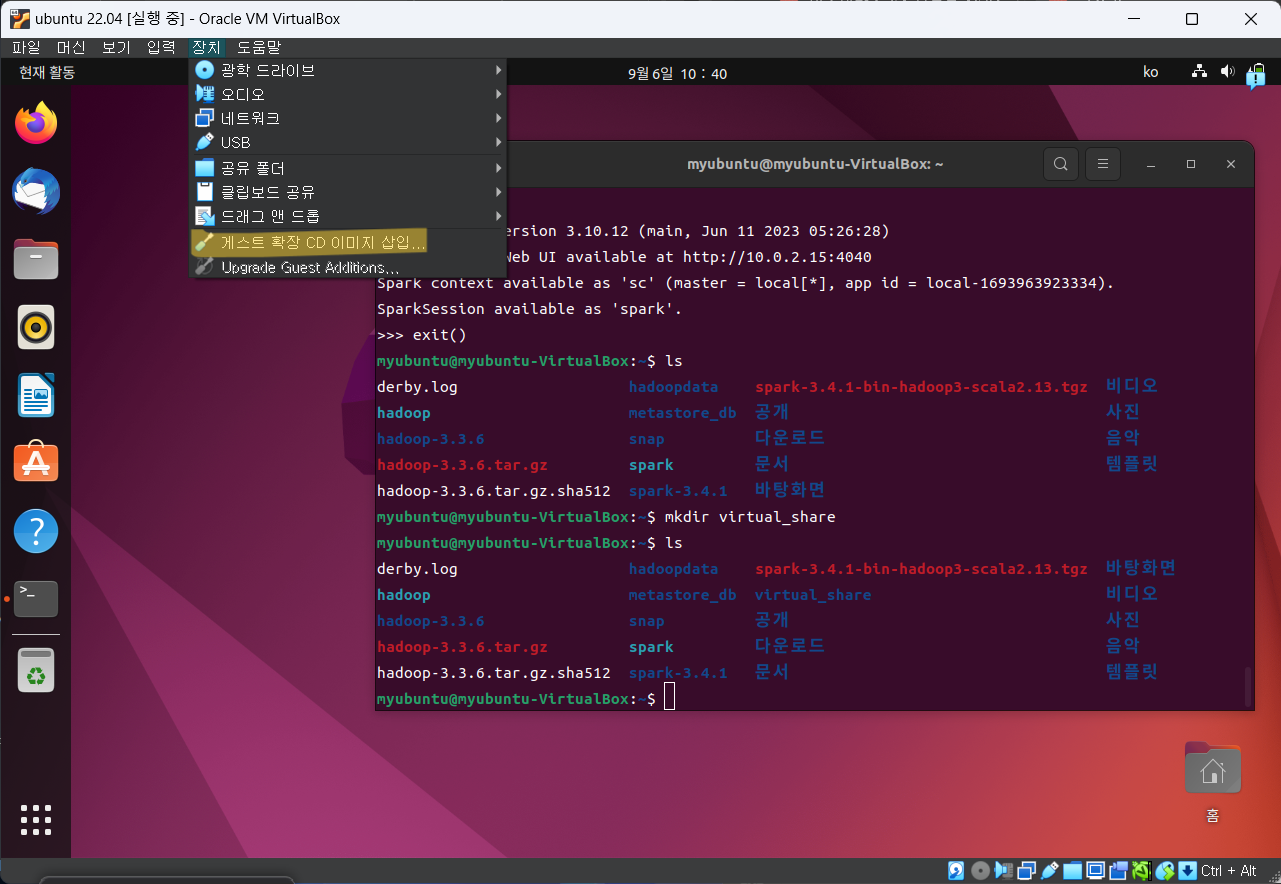Viewport: 1281px width, 884px height.
Task: Expand the USB submenu
Action: click(348, 142)
